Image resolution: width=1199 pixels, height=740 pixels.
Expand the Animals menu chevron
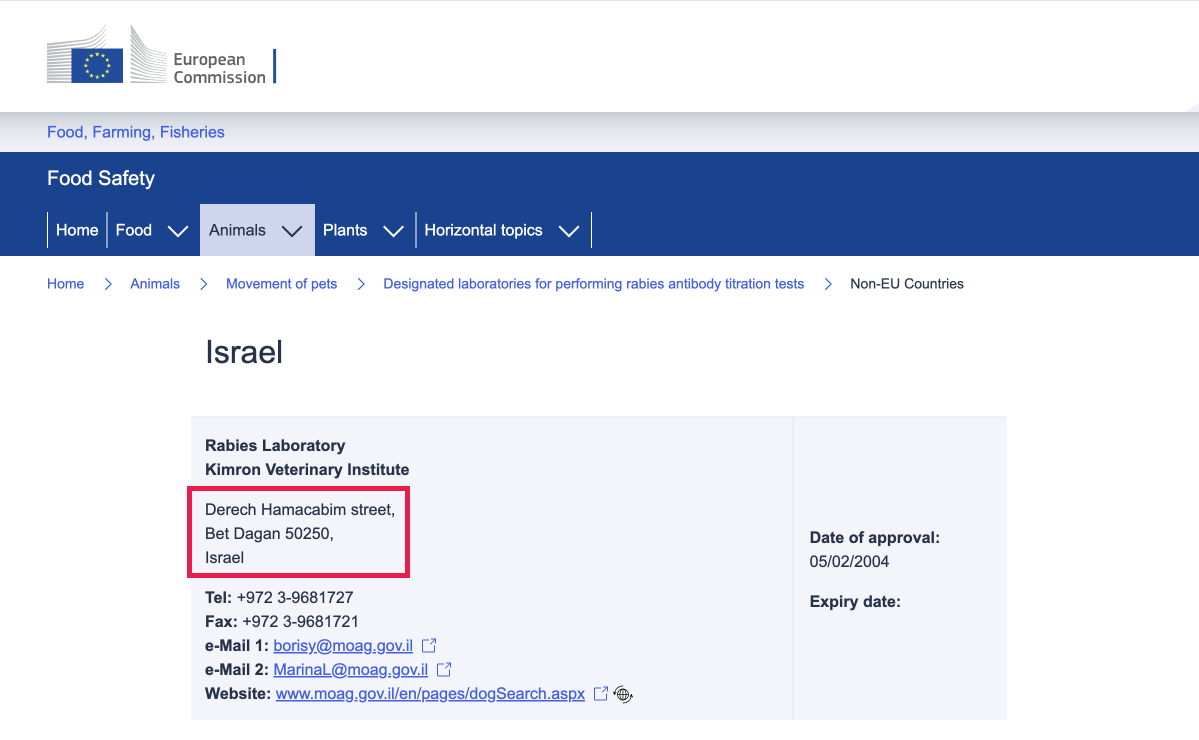292,231
